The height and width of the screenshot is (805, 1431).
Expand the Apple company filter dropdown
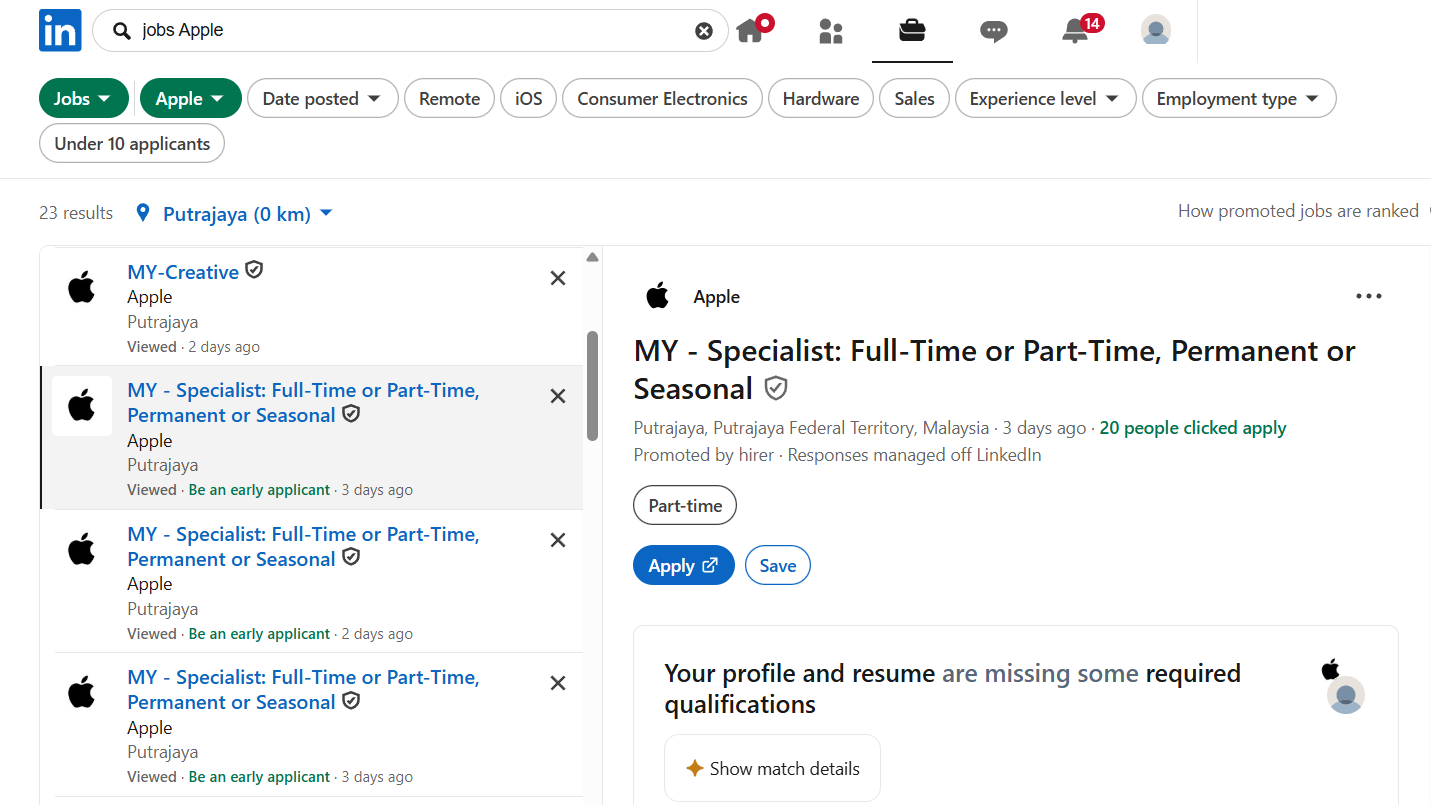click(191, 99)
